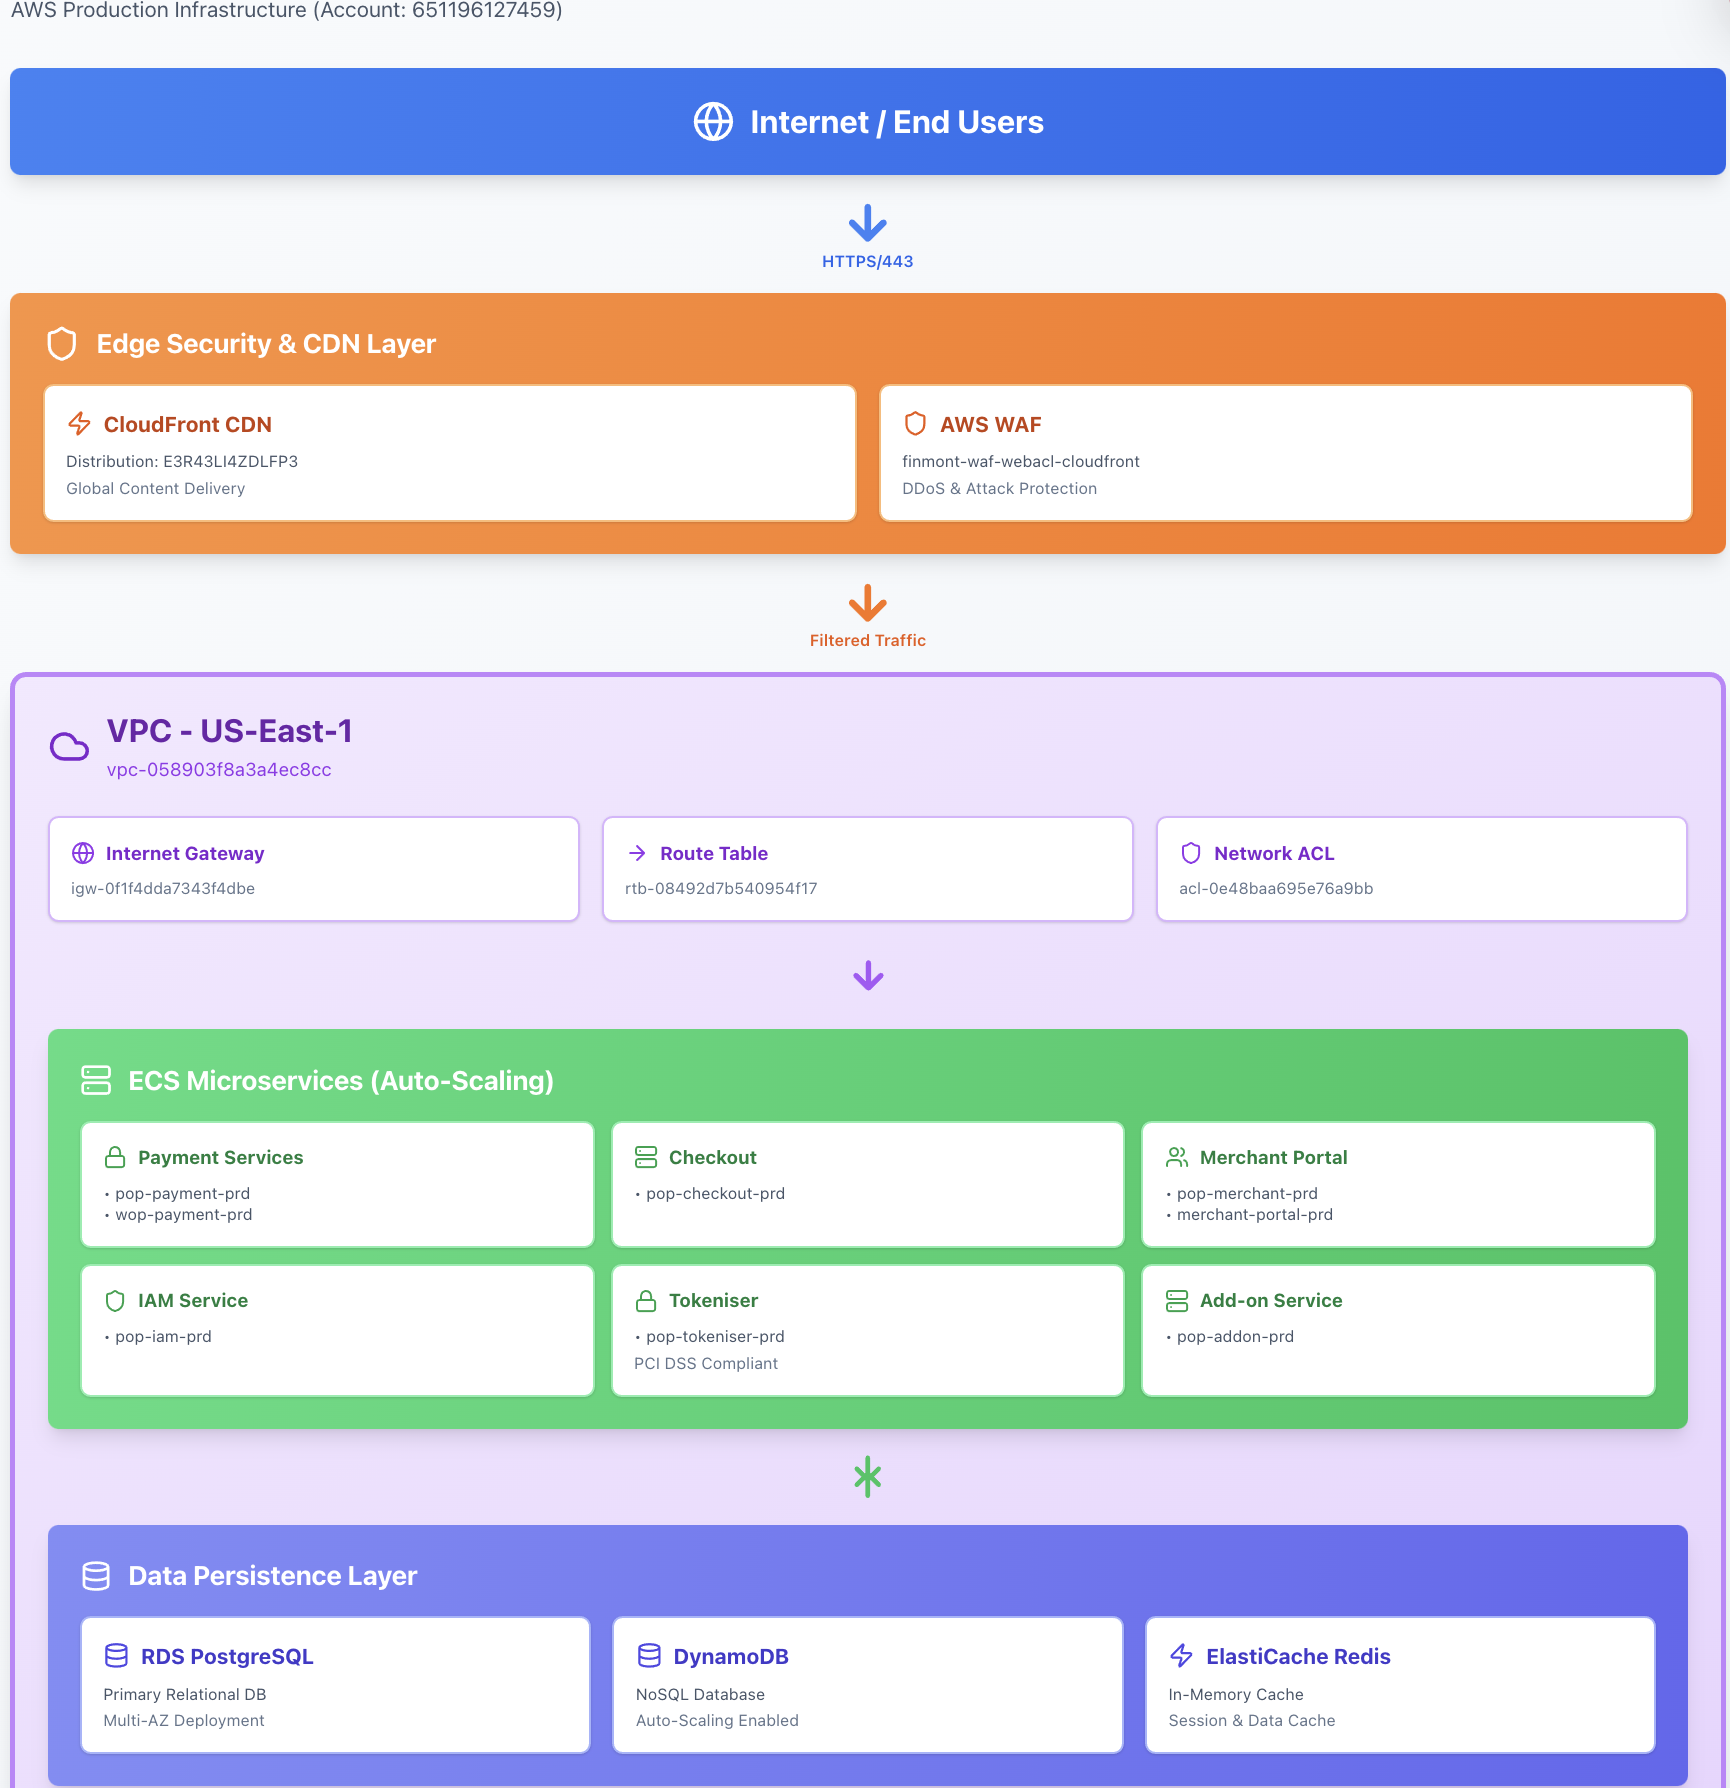1730x1788 pixels.
Task: Open the AWS WAF card
Action: coord(1286,453)
